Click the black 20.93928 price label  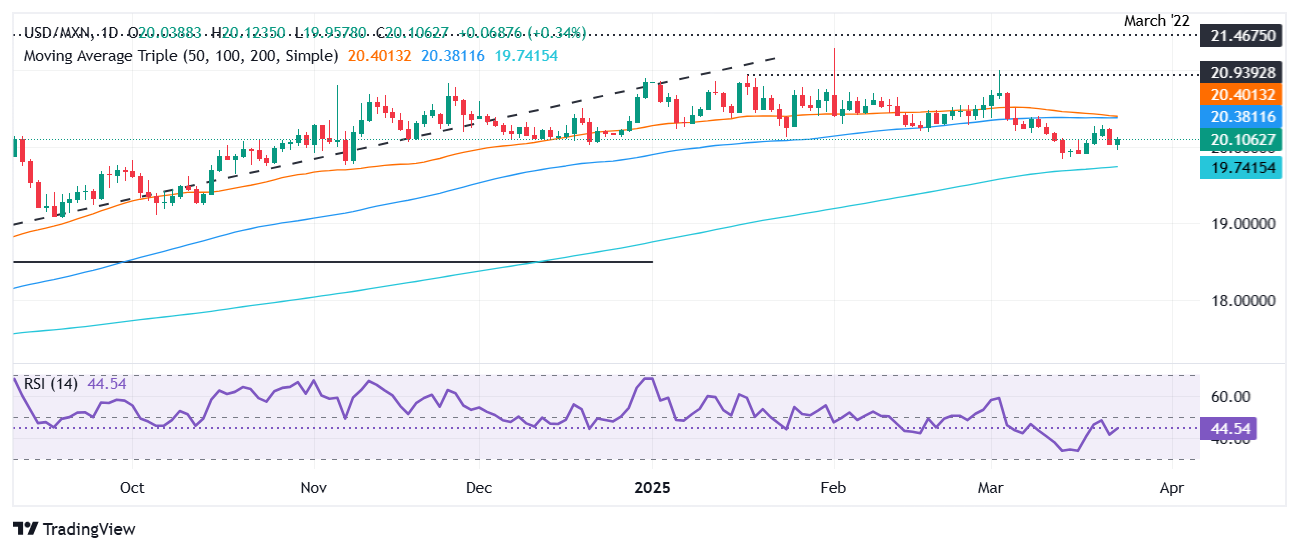(x=1239, y=73)
